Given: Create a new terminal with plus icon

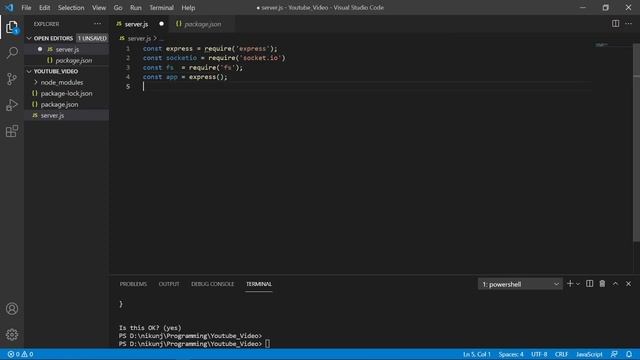Looking at the screenshot, I should (x=570, y=284).
